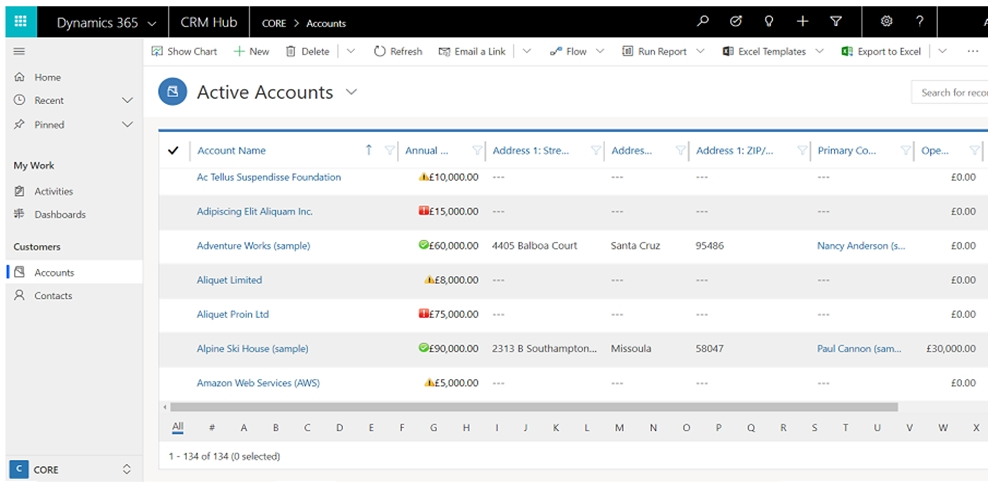Collapse the sidebar with hamburger icon
This screenshot has width=988, height=482.
tap(20, 52)
